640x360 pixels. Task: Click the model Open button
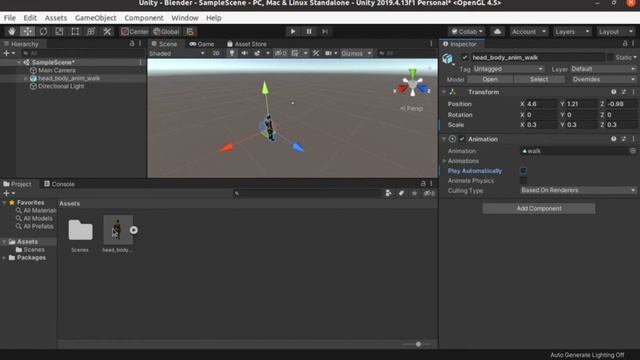[x=490, y=79]
